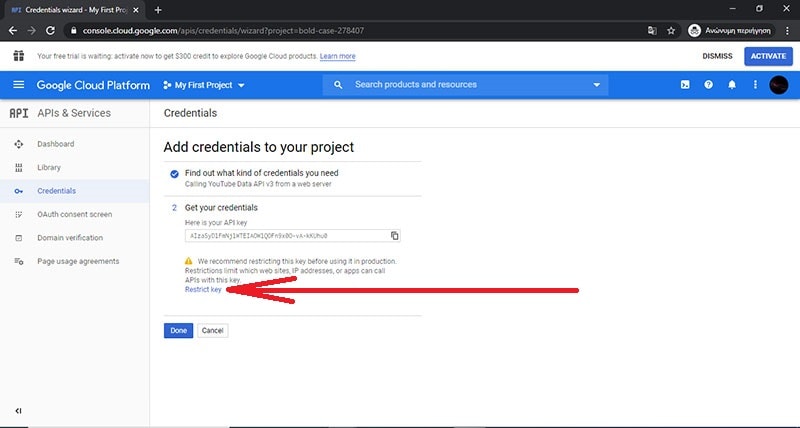Go to OAuth consent screen
The image size is (800, 428).
[x=74, y=214]
